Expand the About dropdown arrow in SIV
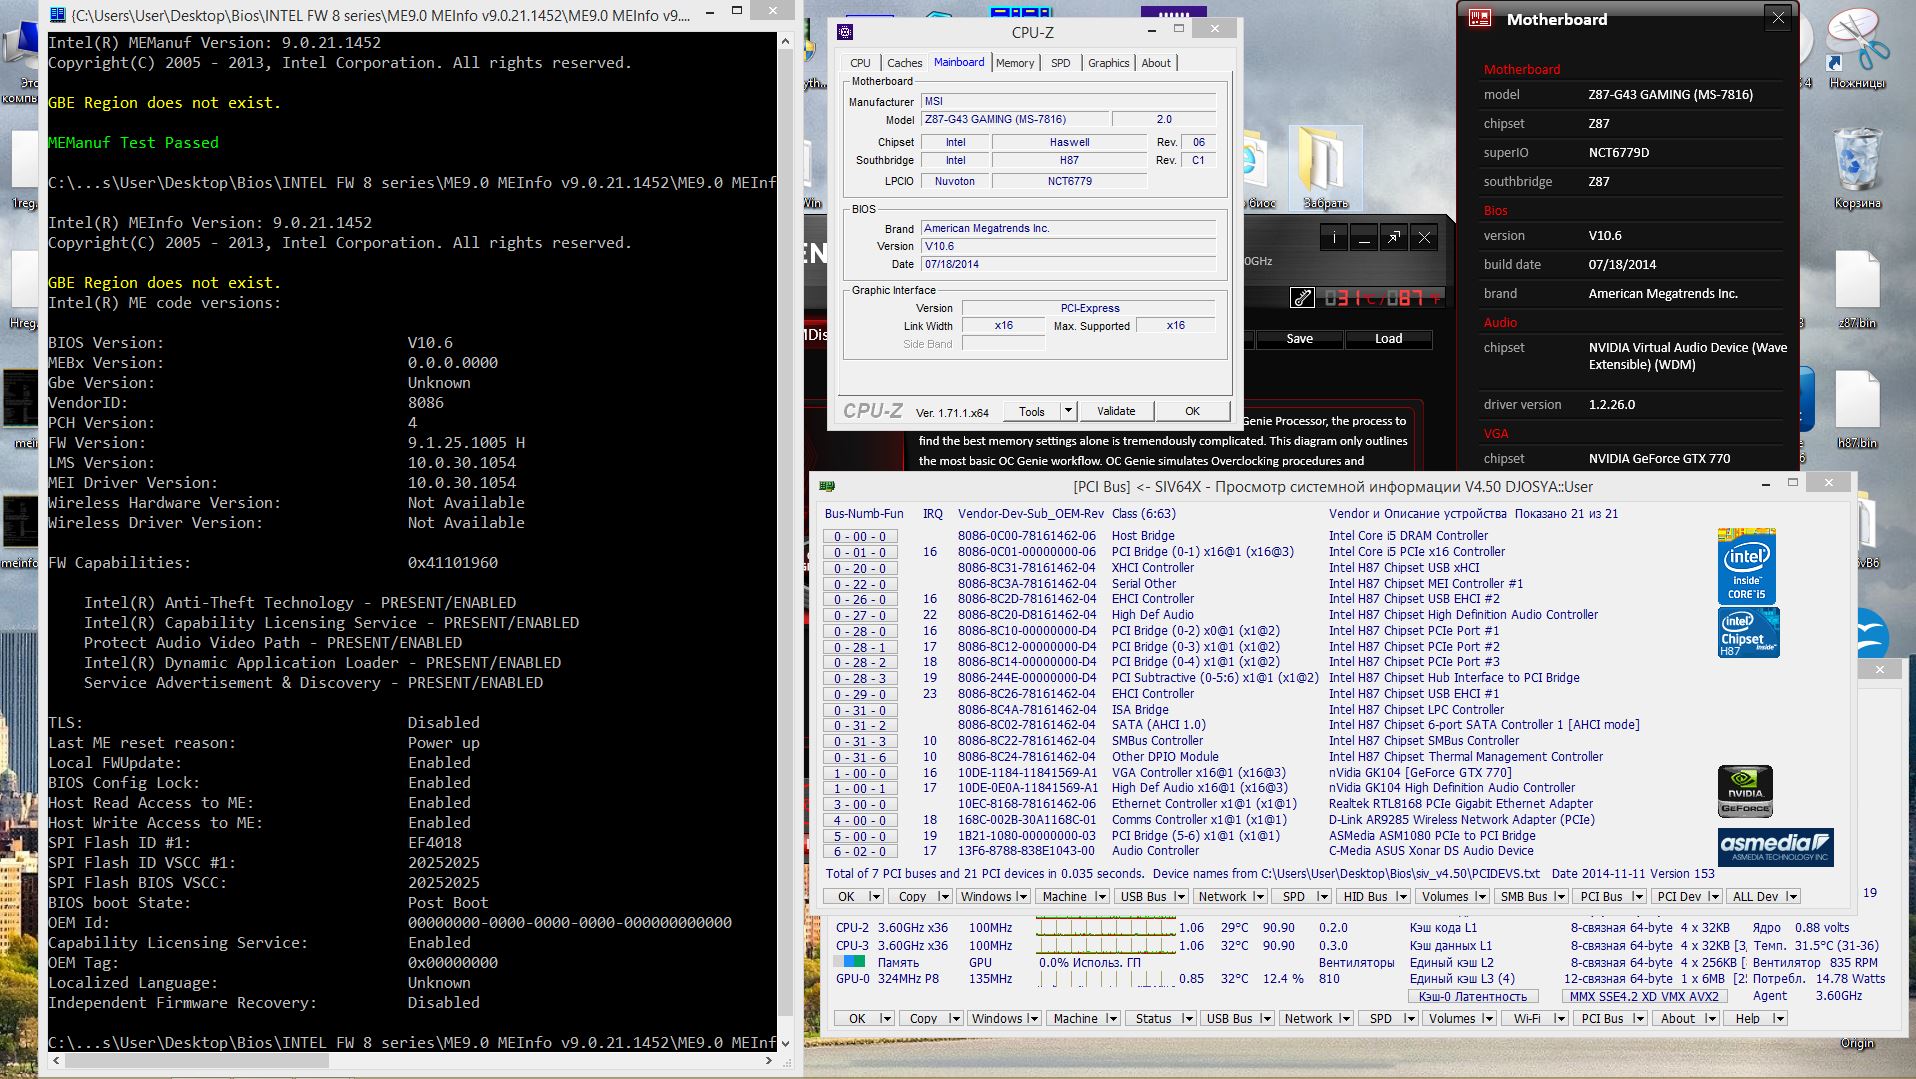This screenshot has width=1916, height=1079. [1711, 1018]
